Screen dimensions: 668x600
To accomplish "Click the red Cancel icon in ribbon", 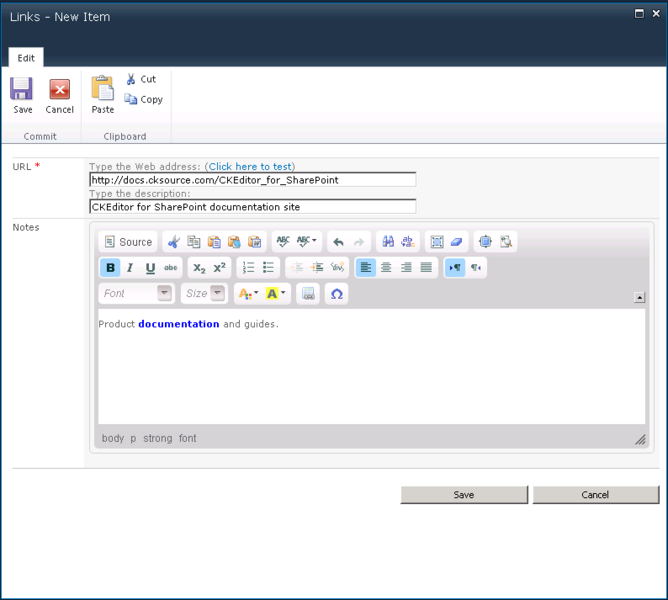I will pos(60,89).
